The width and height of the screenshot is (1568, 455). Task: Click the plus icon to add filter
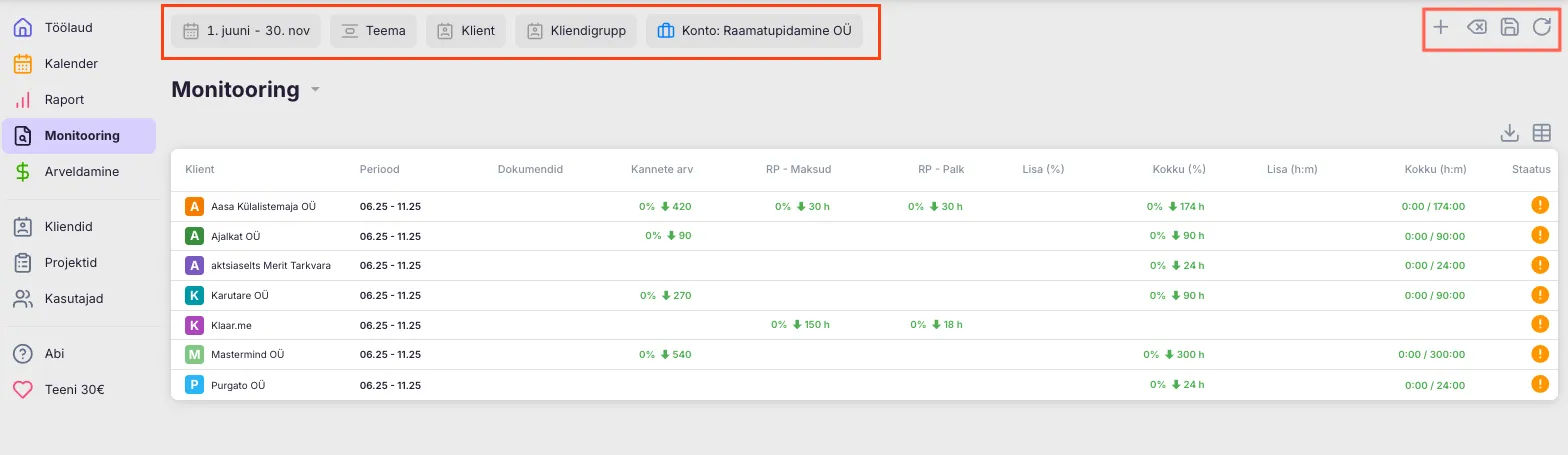[1440, 28]
